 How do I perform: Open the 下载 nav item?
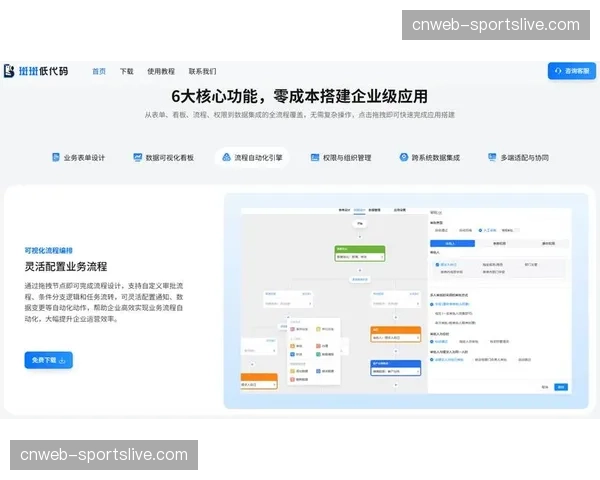click(x=127, y=71)
